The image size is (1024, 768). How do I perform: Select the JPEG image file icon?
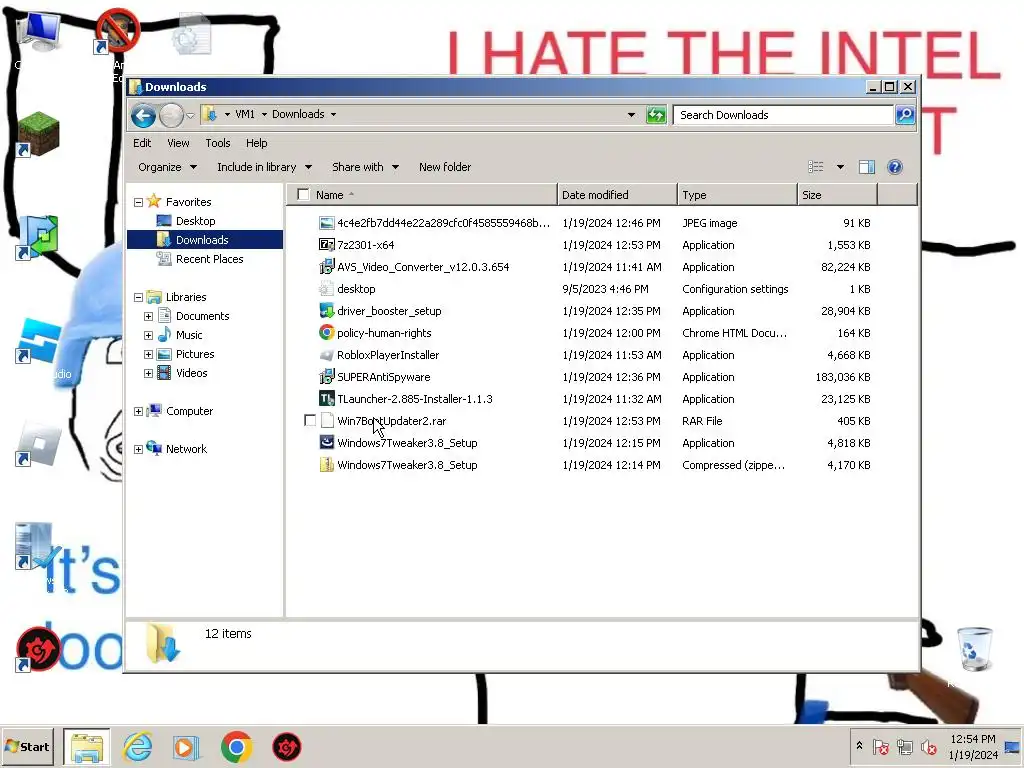(x=327, y=223)
